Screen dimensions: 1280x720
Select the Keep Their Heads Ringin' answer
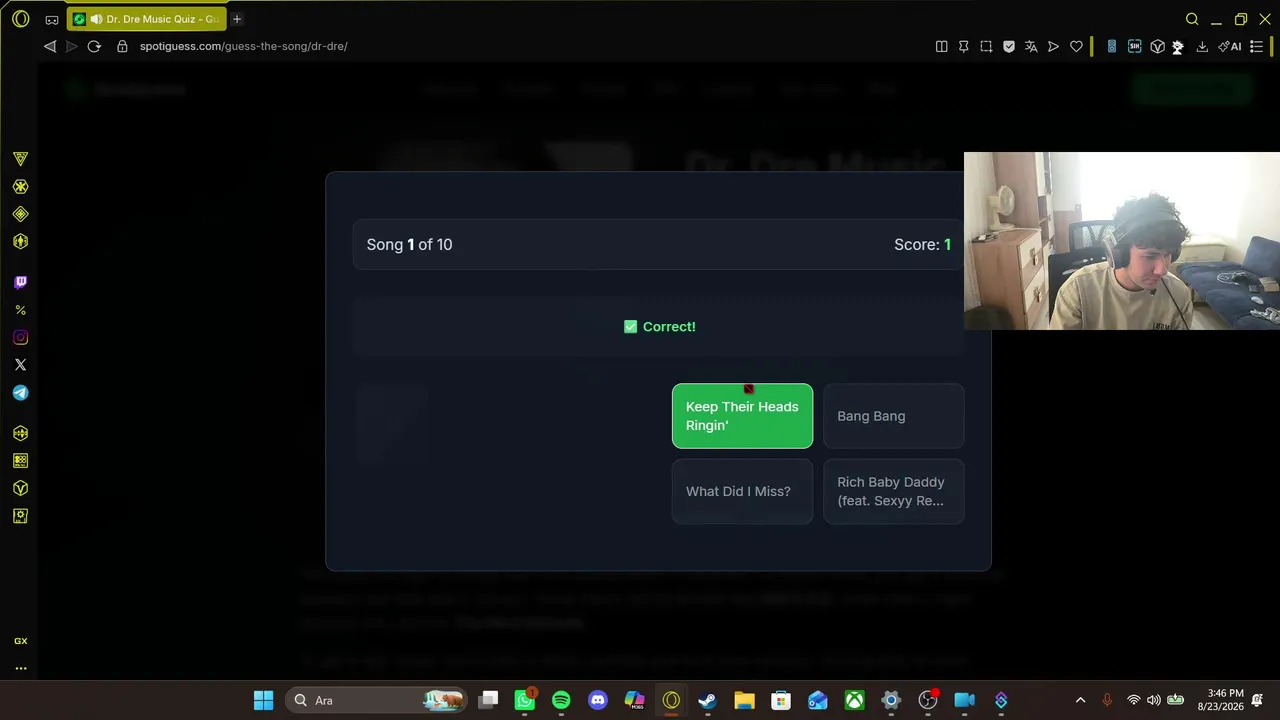742,416
